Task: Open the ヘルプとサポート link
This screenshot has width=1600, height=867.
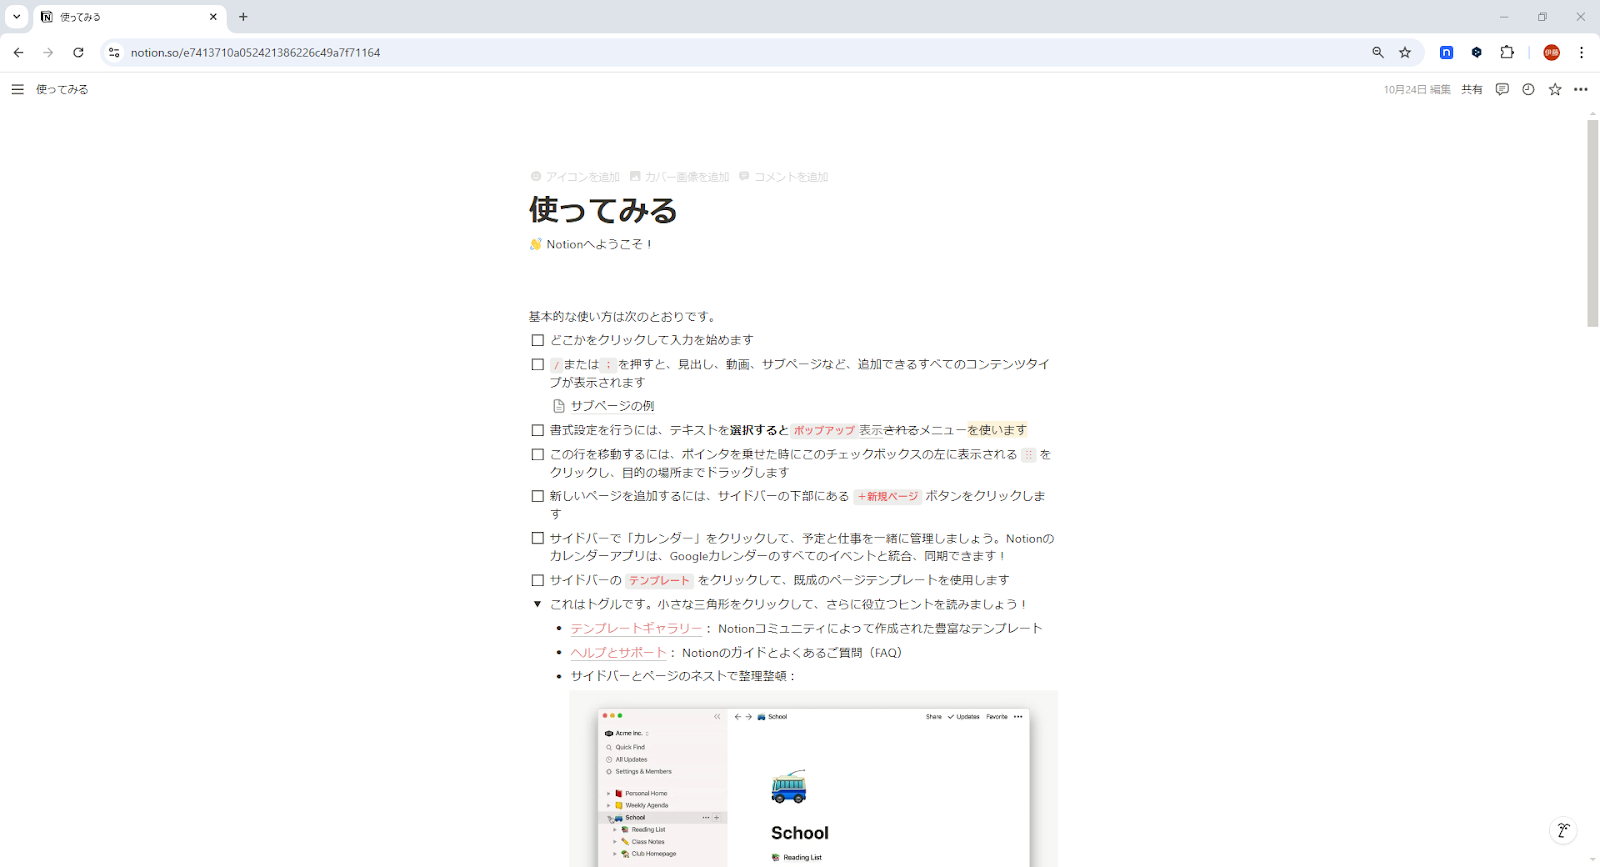Action: coord(619,653)
